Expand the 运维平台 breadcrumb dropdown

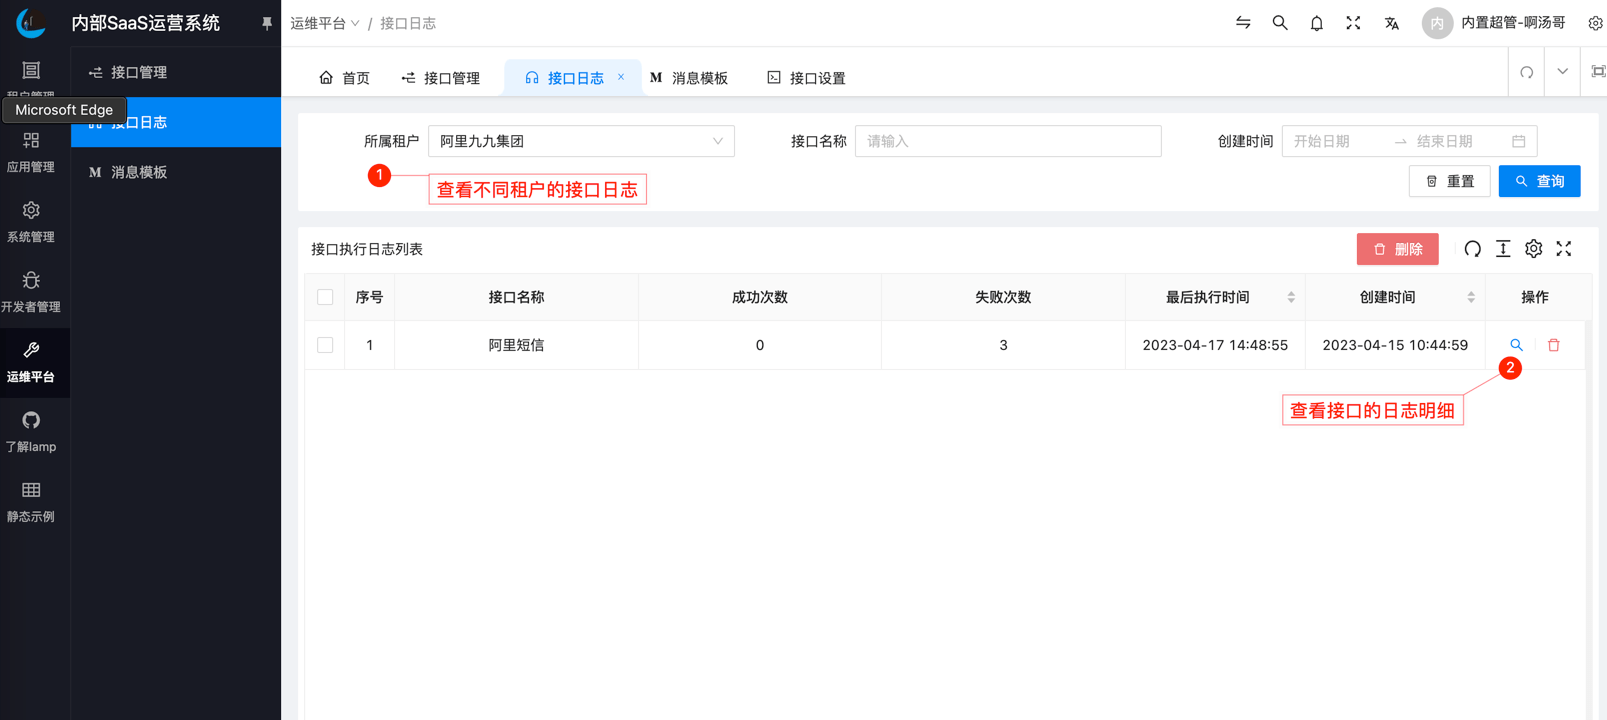[x=325, y=23]
